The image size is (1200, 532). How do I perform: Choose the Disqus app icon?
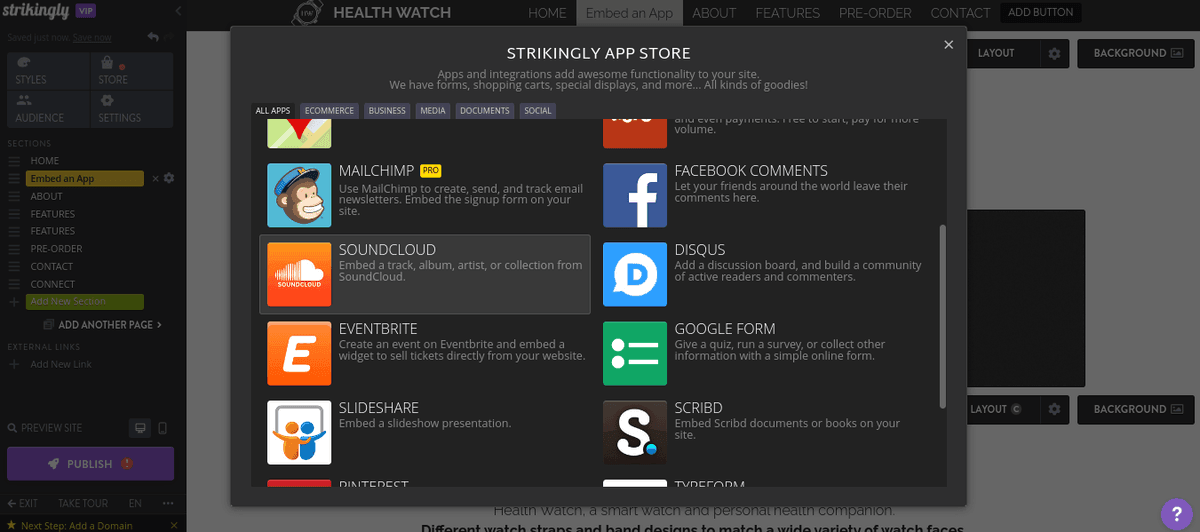(635, 275)
